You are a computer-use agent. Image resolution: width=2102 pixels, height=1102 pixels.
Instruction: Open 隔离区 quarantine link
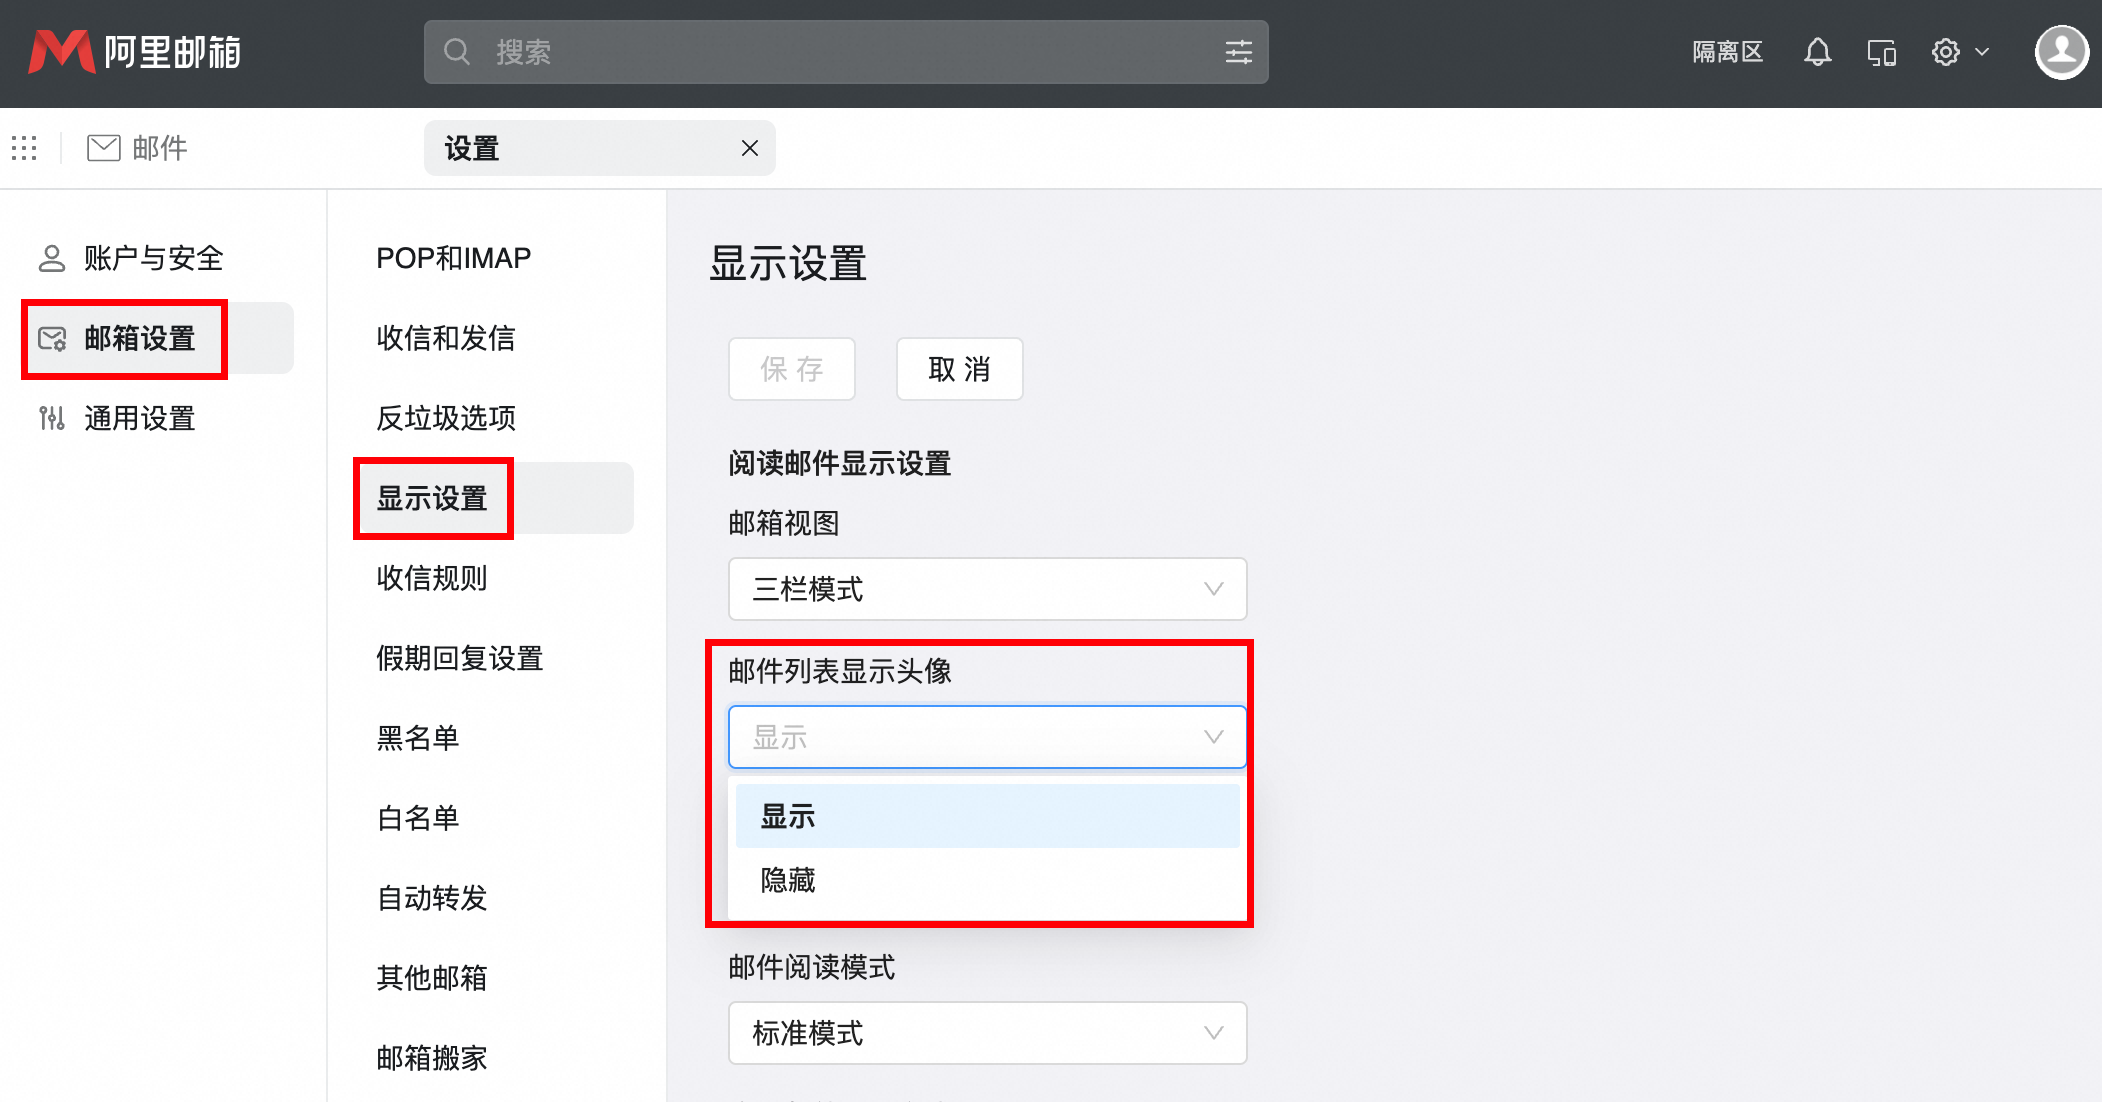1727,52
